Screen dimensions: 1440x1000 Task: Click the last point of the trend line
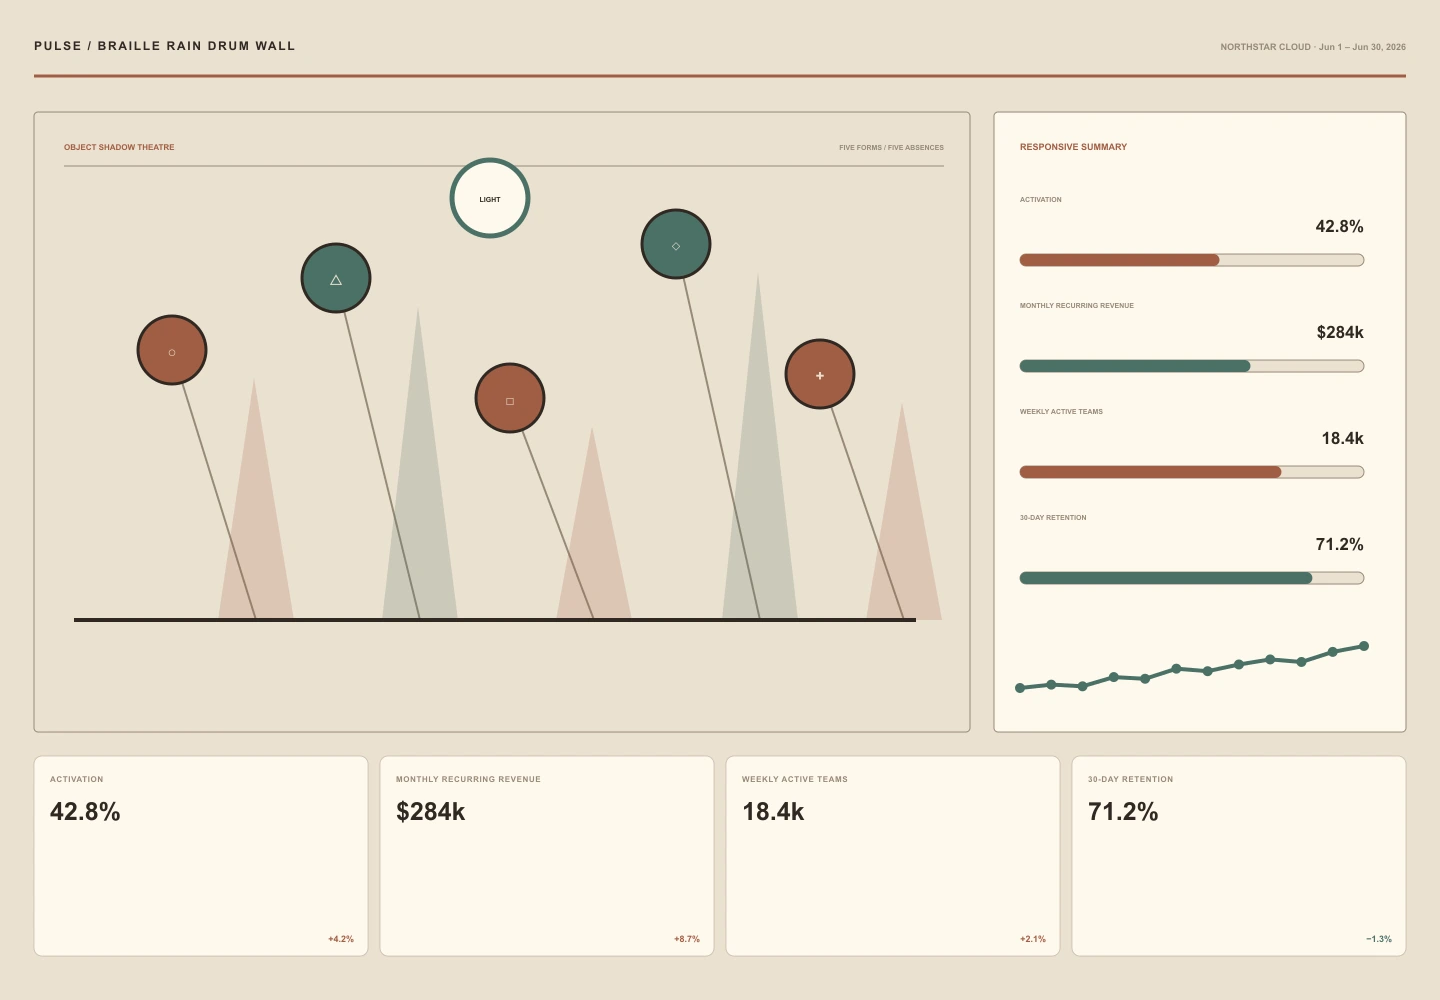pyautogui.click(x=1364, y=646)
